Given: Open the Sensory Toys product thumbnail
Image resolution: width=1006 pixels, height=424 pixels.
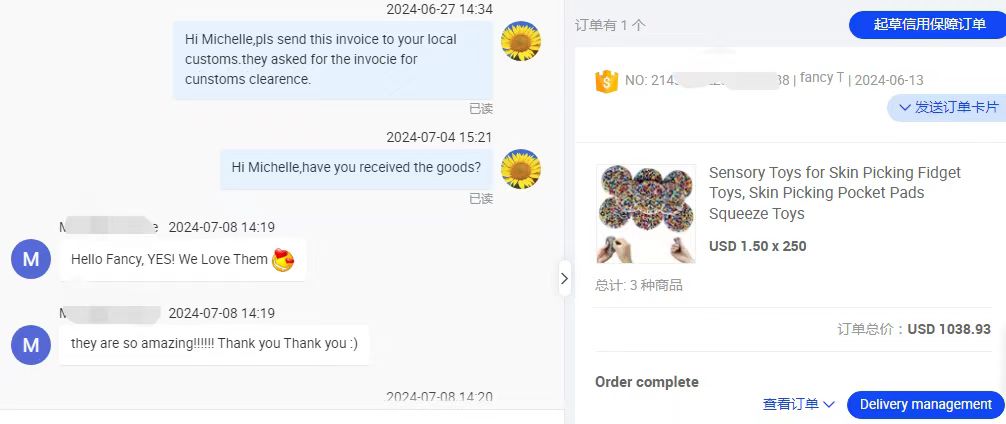Looking at the screenshot, I should [x=645, y=214].
